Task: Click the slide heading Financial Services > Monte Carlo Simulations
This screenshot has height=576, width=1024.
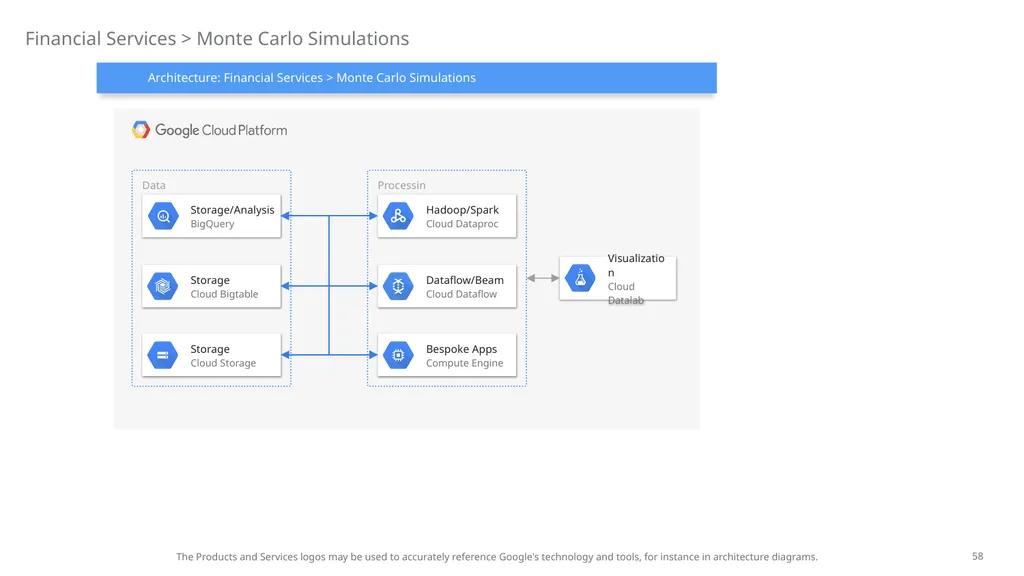Action: click(x=217, y=39)
